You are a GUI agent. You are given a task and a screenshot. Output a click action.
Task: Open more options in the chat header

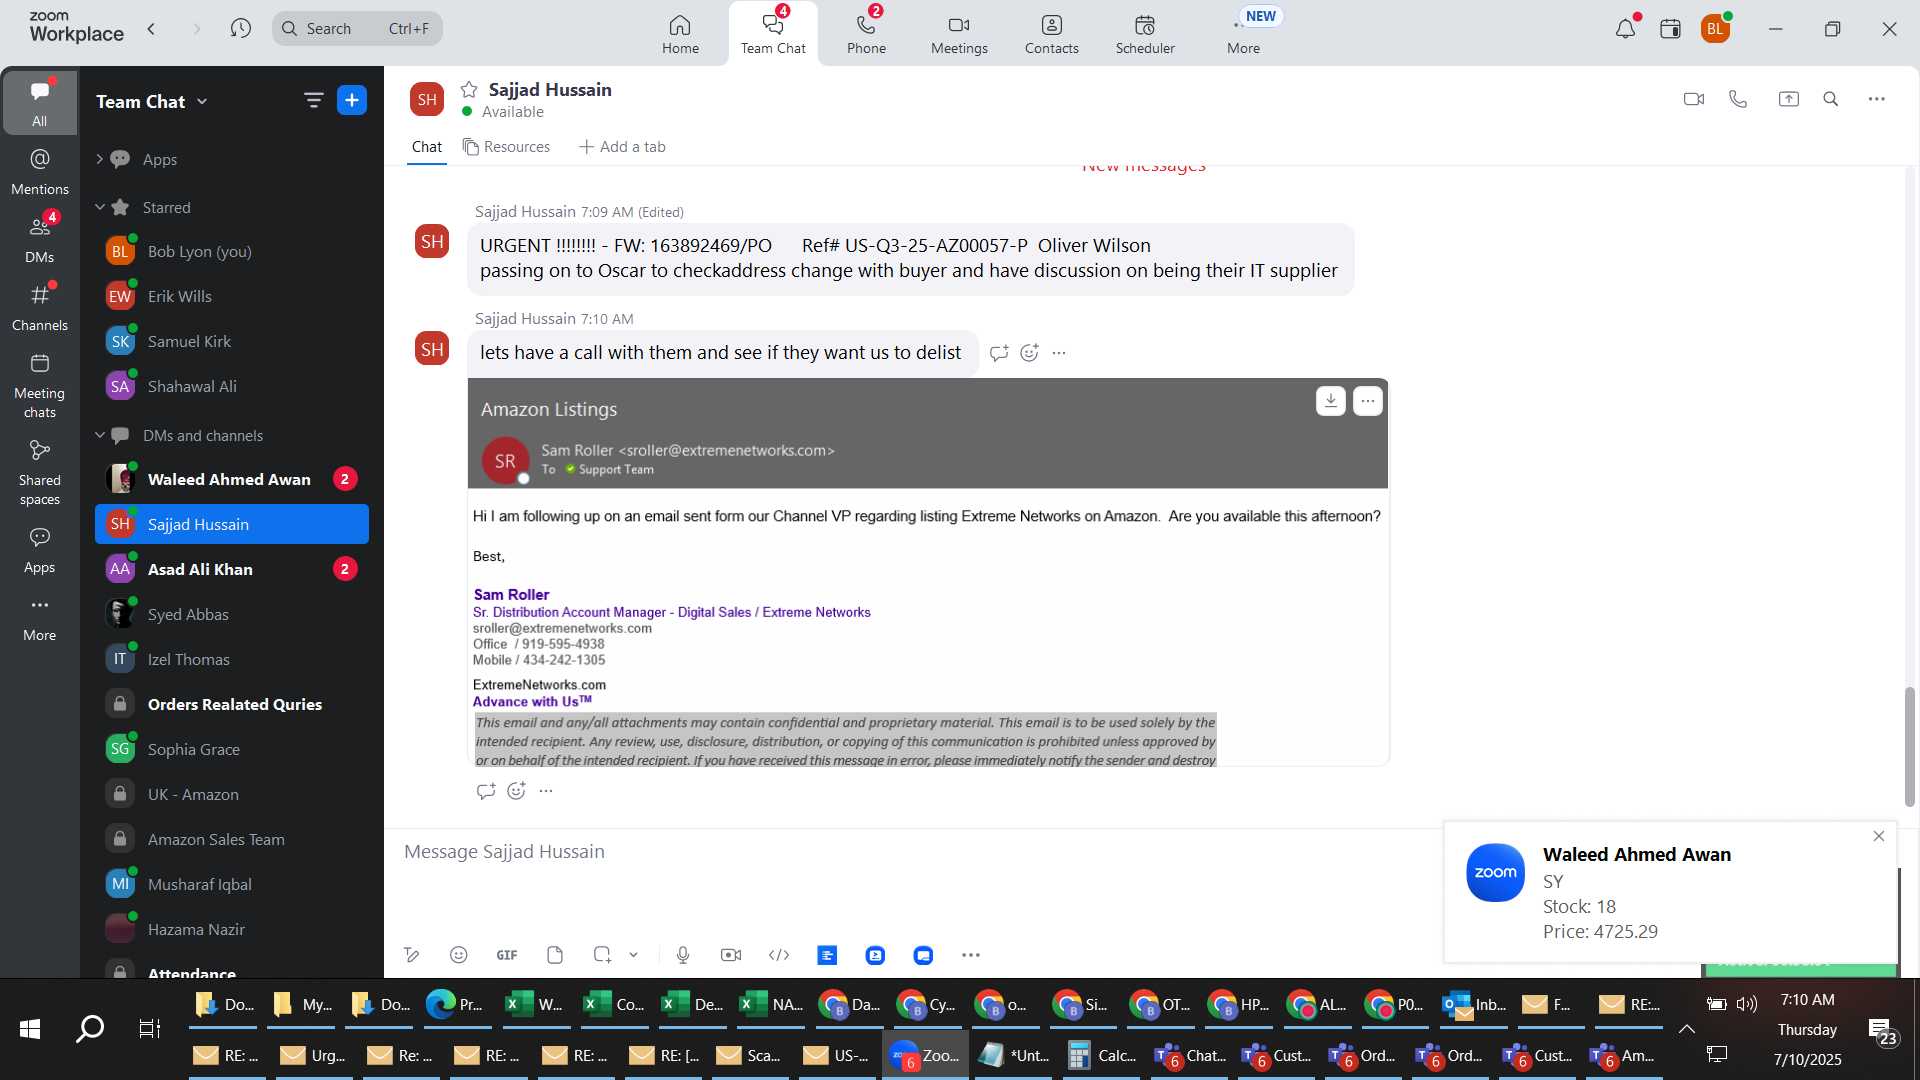click(x=1877, y=99)
